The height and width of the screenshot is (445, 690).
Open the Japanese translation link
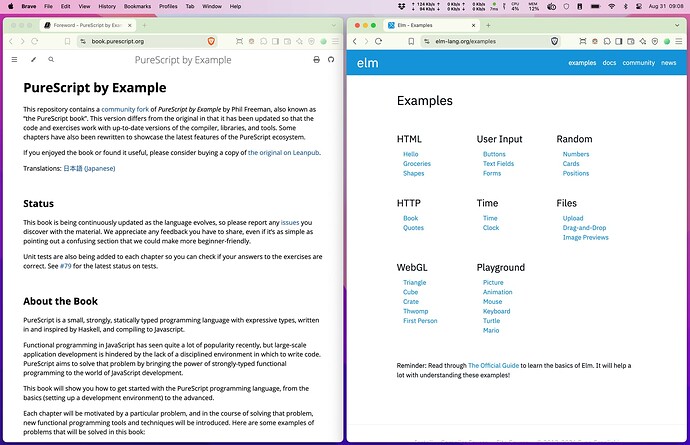89,168
